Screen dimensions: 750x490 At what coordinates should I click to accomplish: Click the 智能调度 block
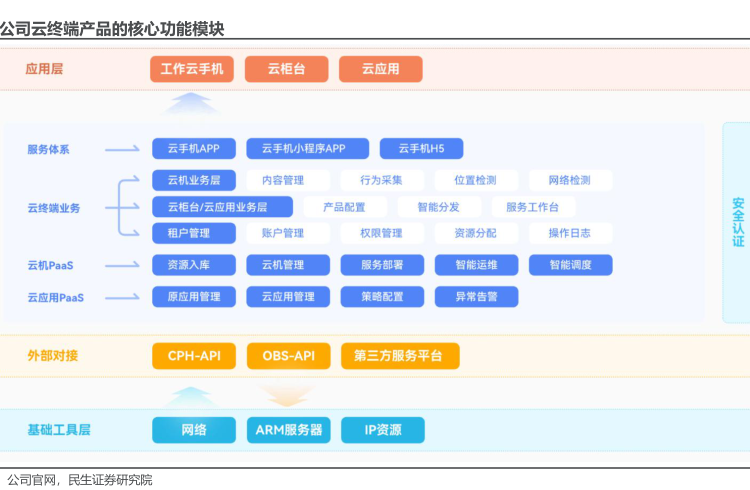pos(571,265)
